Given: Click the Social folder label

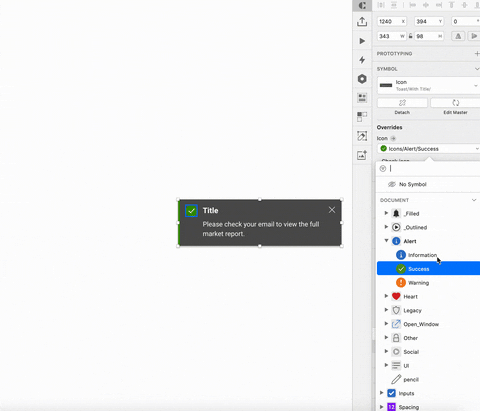Looking at the screenshot, I should (411, 352).
